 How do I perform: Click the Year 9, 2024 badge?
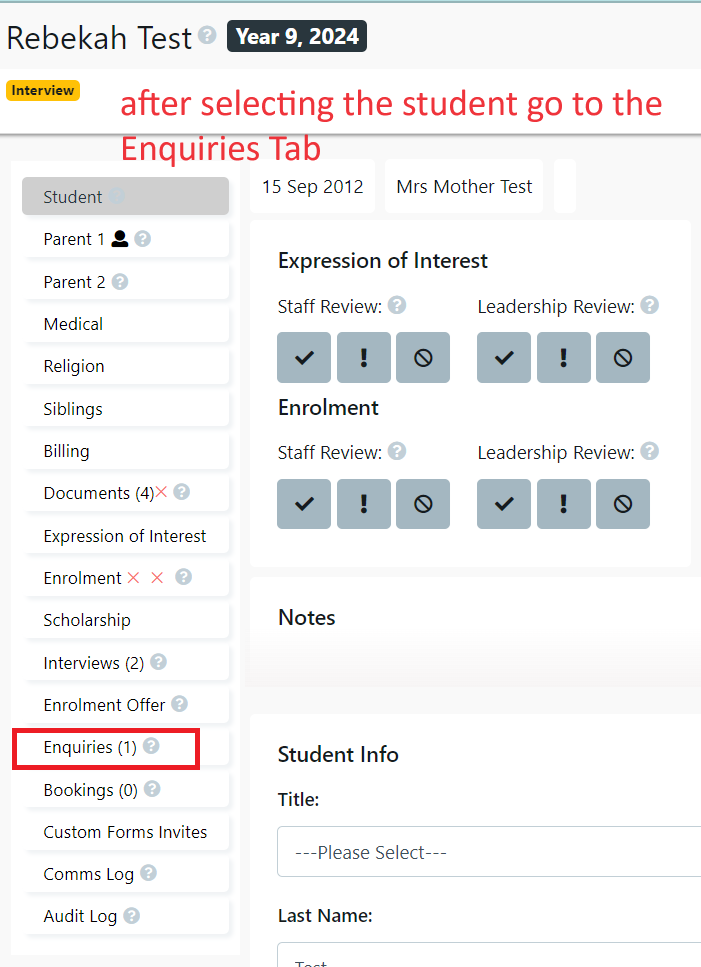(x=296, y=36)
